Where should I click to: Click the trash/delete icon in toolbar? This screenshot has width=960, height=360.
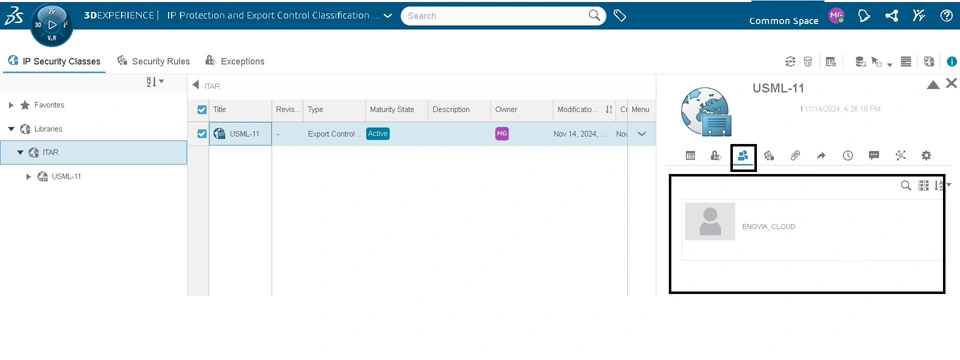tap(808, 61)
